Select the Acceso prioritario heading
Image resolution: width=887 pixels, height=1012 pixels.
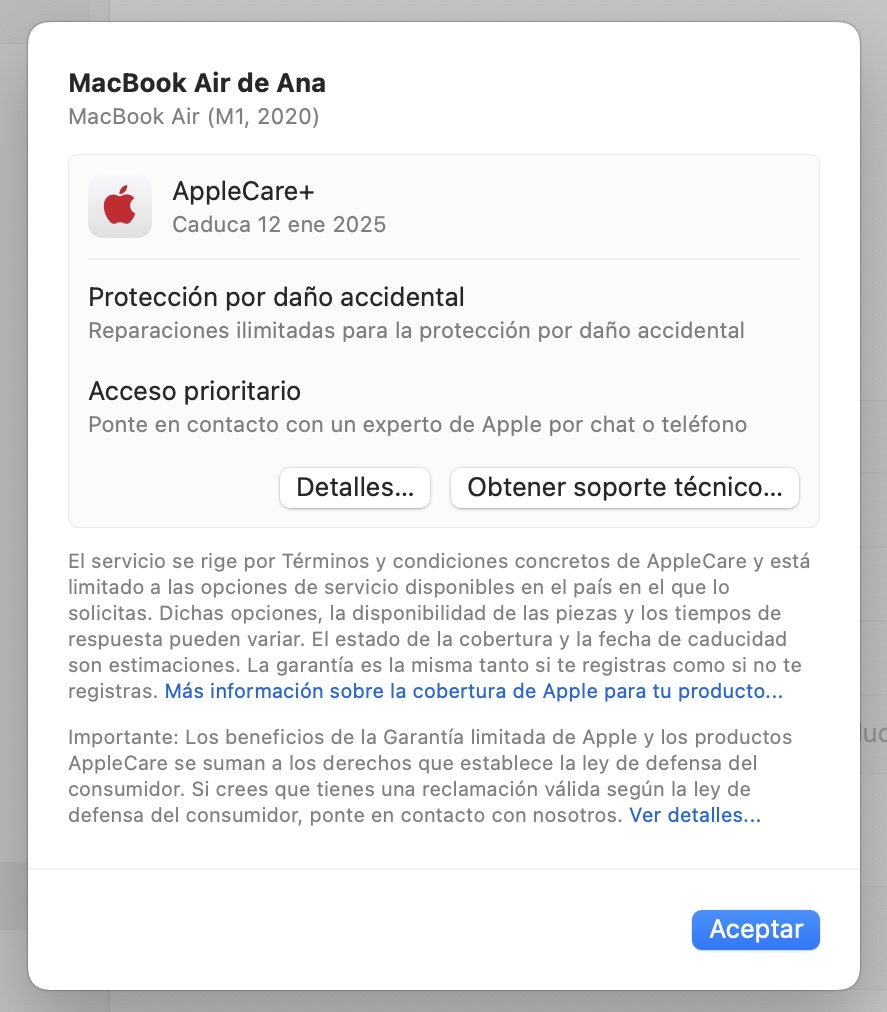click(194, 391)
